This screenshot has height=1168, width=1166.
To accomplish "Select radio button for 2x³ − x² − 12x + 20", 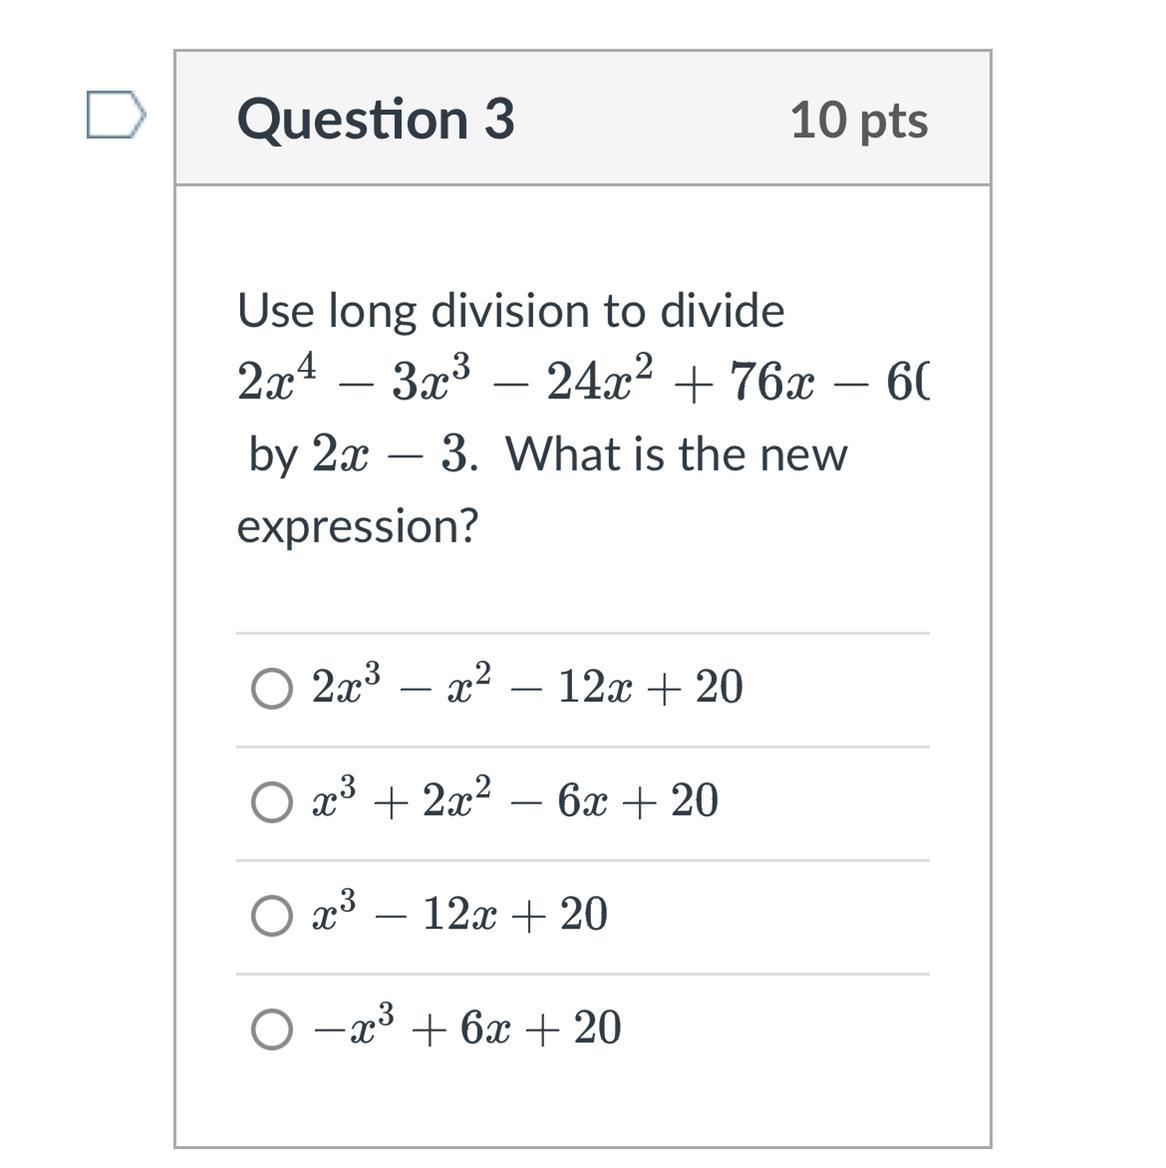I will click(272, 688).
